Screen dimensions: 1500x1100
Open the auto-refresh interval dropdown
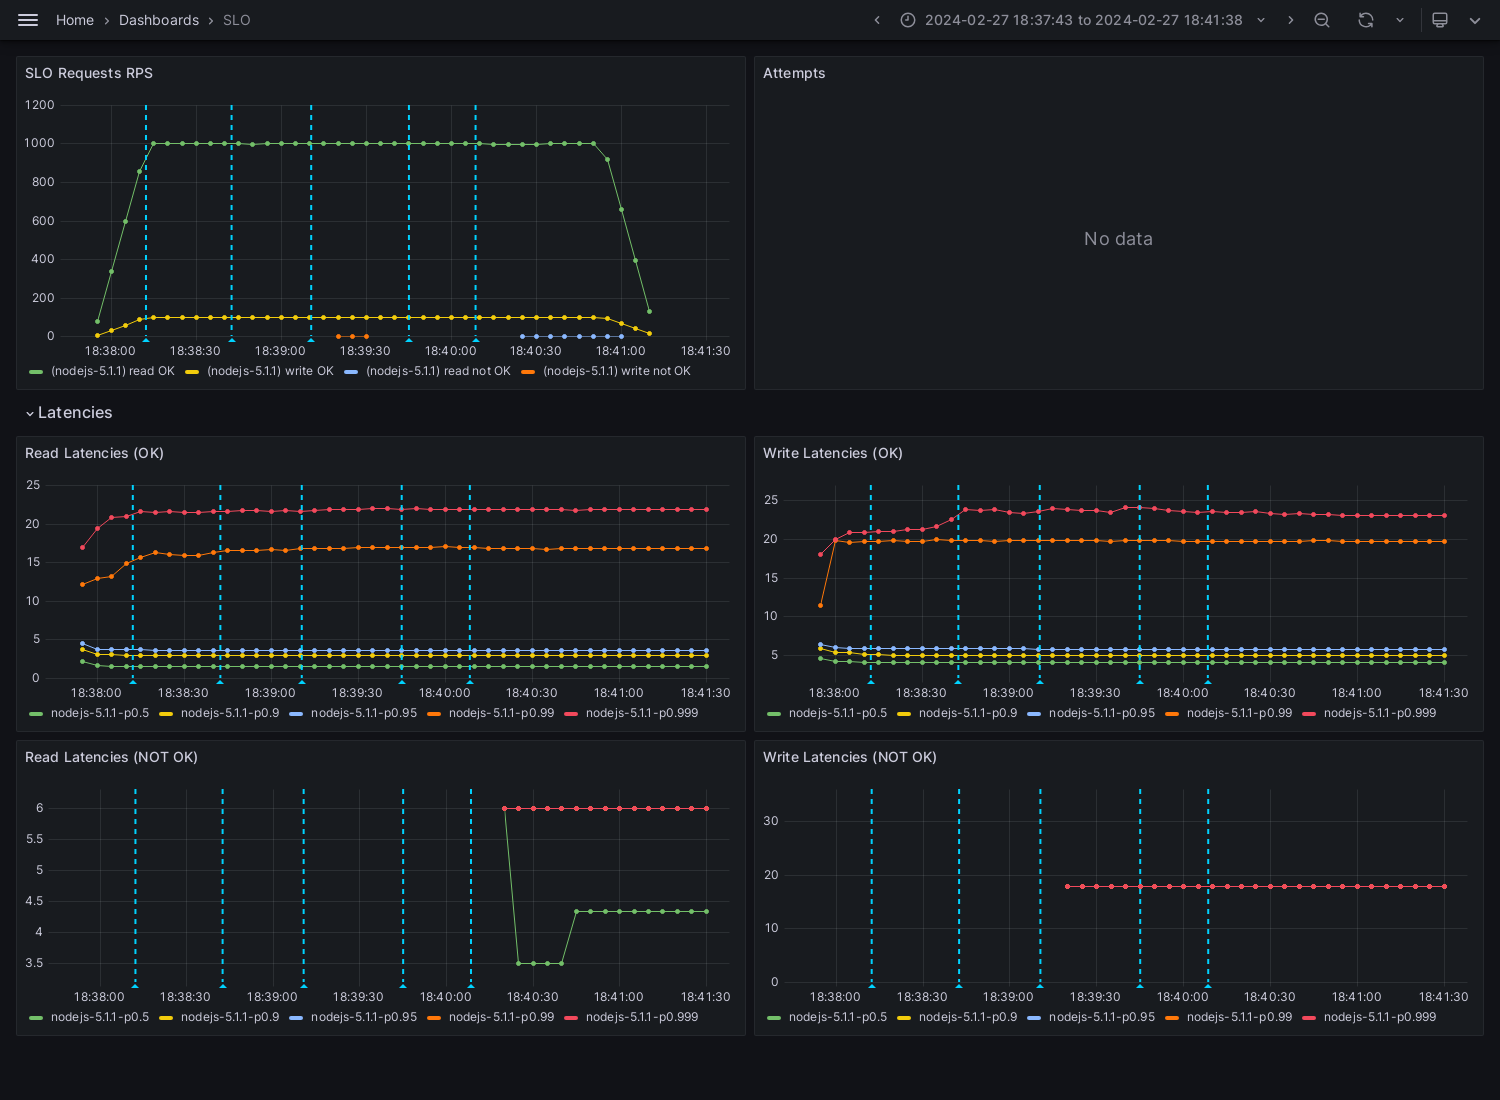pyautogui.click(x=1400, y=20)
